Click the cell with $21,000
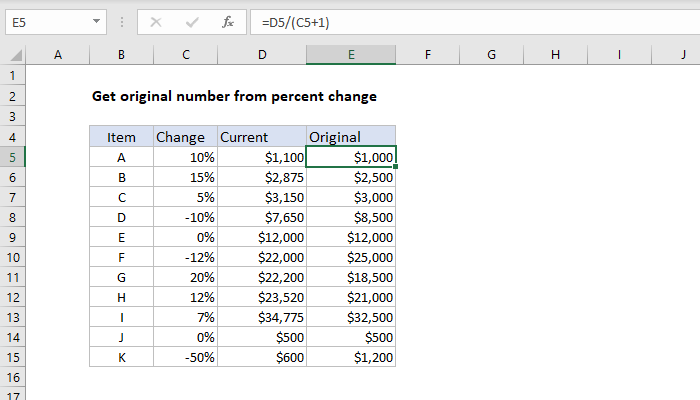This screenshot has width=700, height=400. (x=351, y=297)
